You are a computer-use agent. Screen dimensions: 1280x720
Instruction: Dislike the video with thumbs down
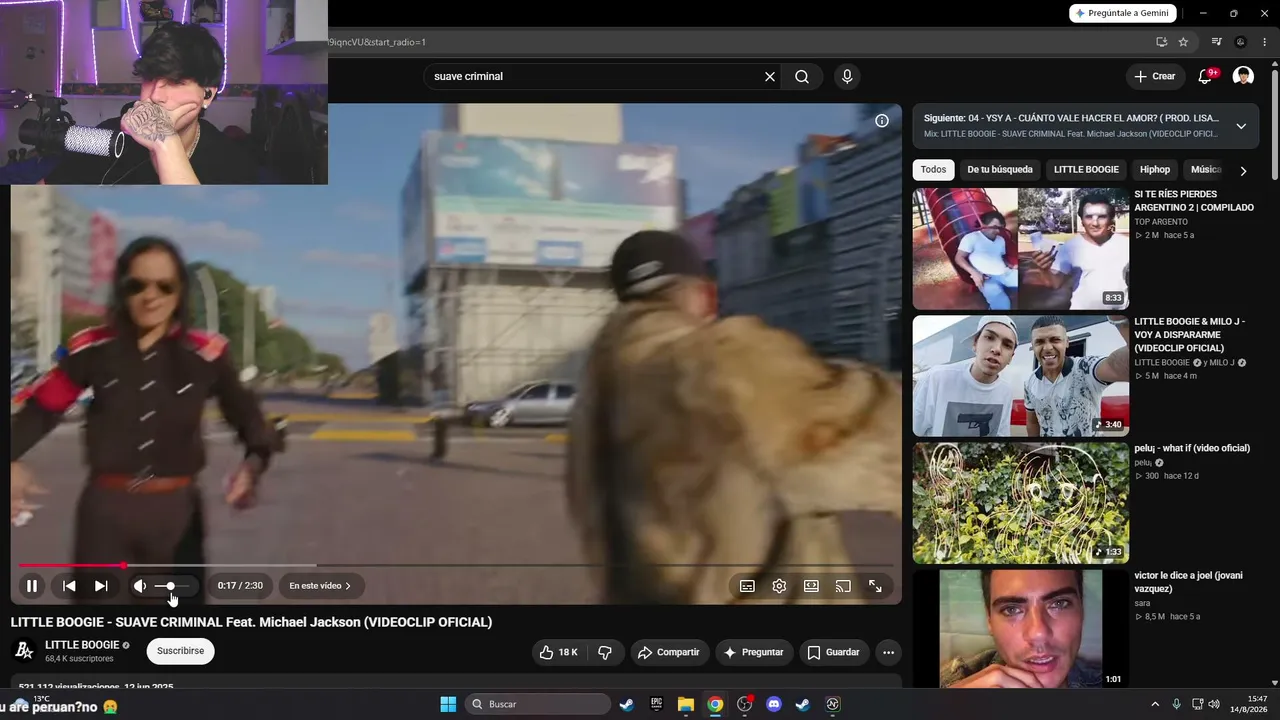point(605,652)
